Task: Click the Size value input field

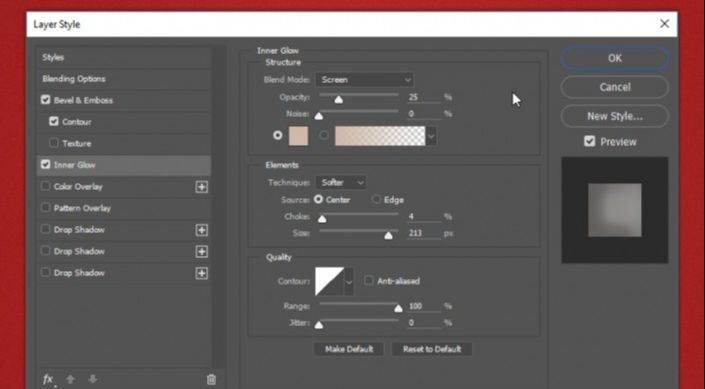Action: point(424,233)
